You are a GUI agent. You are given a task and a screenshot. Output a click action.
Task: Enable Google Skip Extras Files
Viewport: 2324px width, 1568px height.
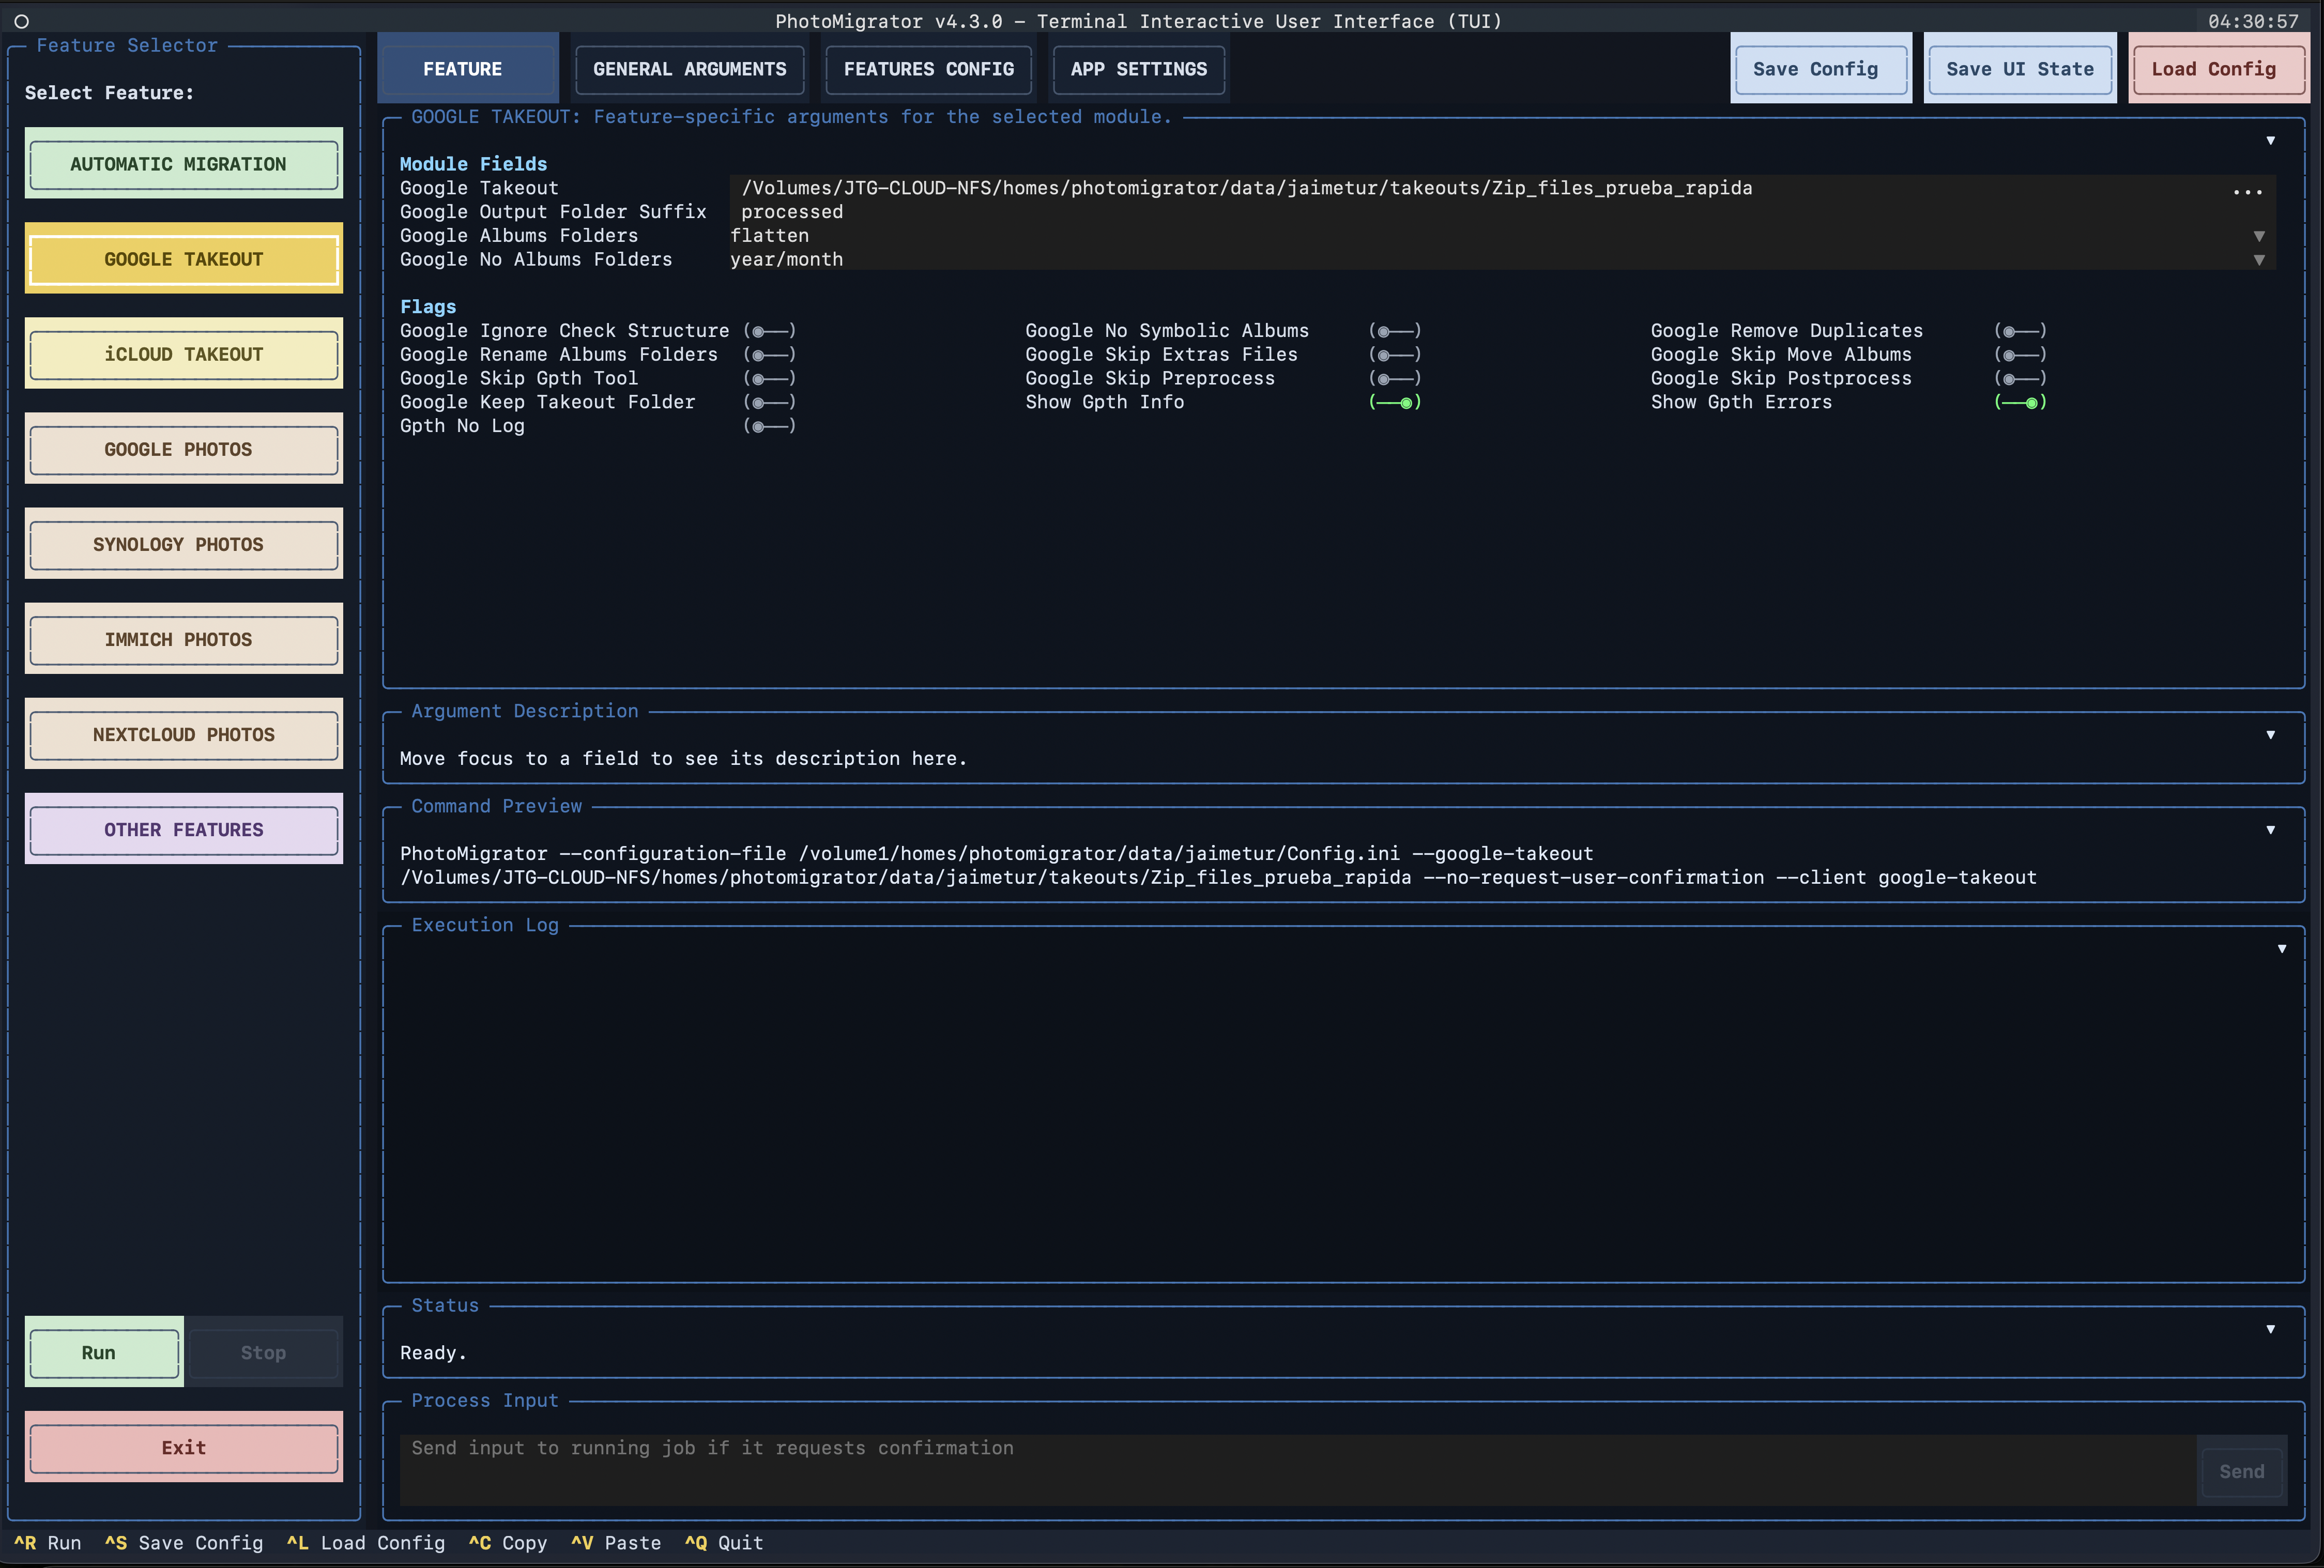tap(1395, 355)
